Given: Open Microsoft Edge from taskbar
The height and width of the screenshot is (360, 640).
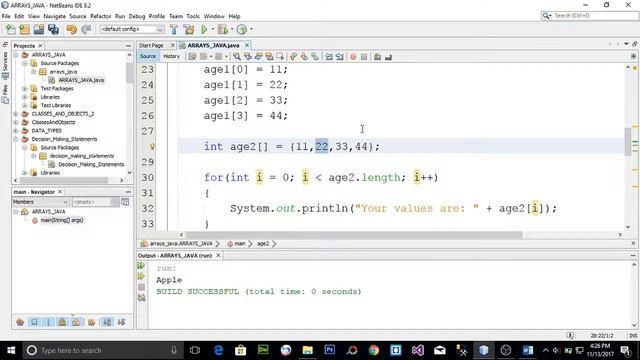Looking at the screenshot, I should 218,351.
